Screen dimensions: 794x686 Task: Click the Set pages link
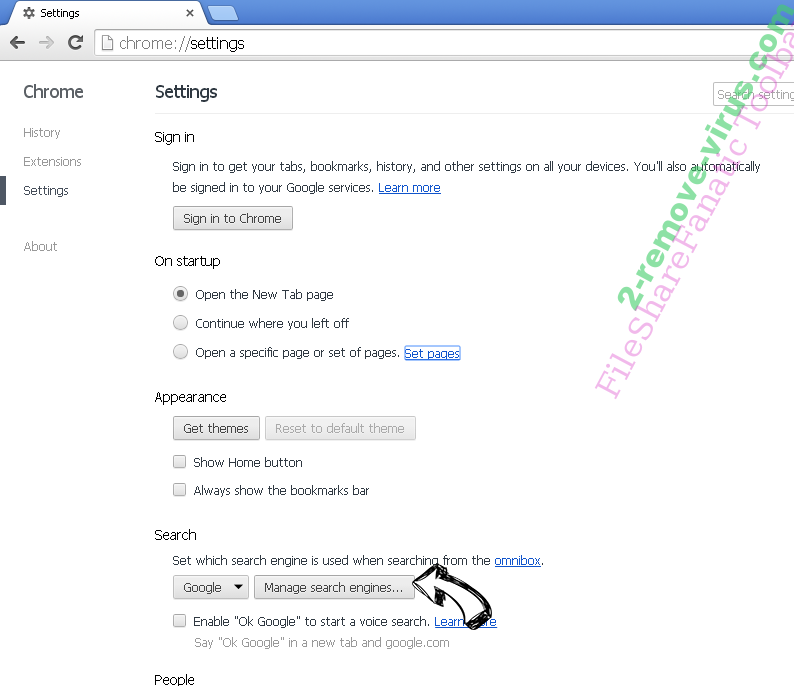(432, 353)
